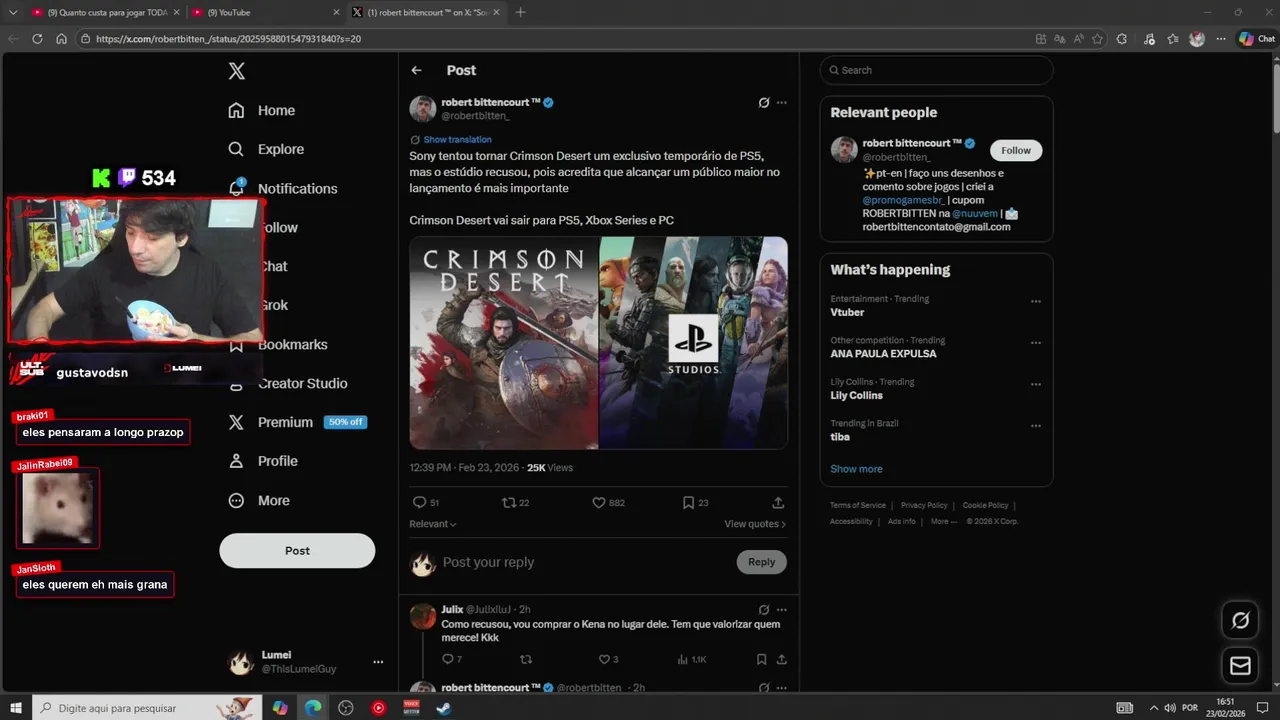
Task: Open more options for Lily Collins trend
Action: [x=1036, y=384]
